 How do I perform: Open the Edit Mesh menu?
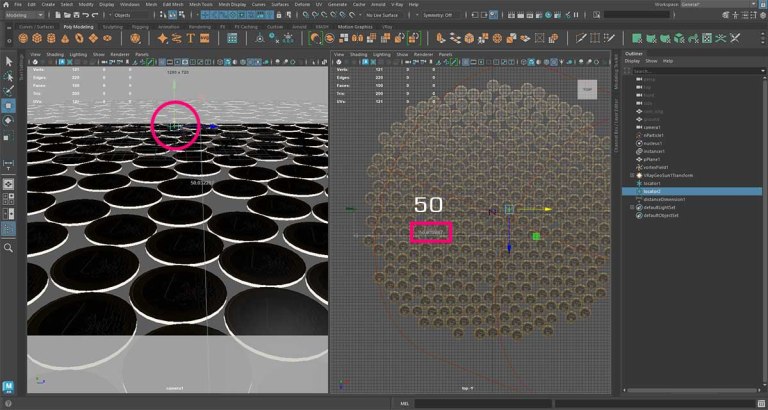click(x=173, y=4)
